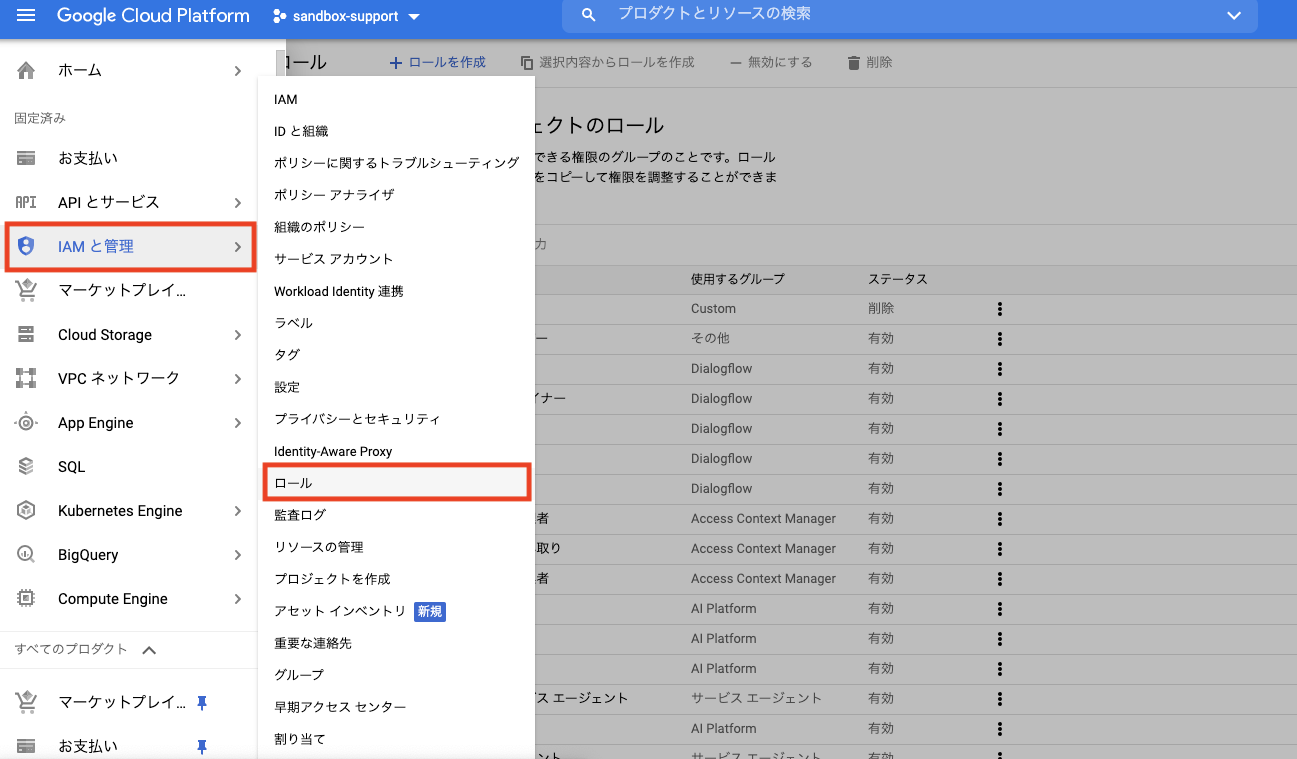
Task: Expand the search bar dropdown arrow
Action: pos(1234,15)
